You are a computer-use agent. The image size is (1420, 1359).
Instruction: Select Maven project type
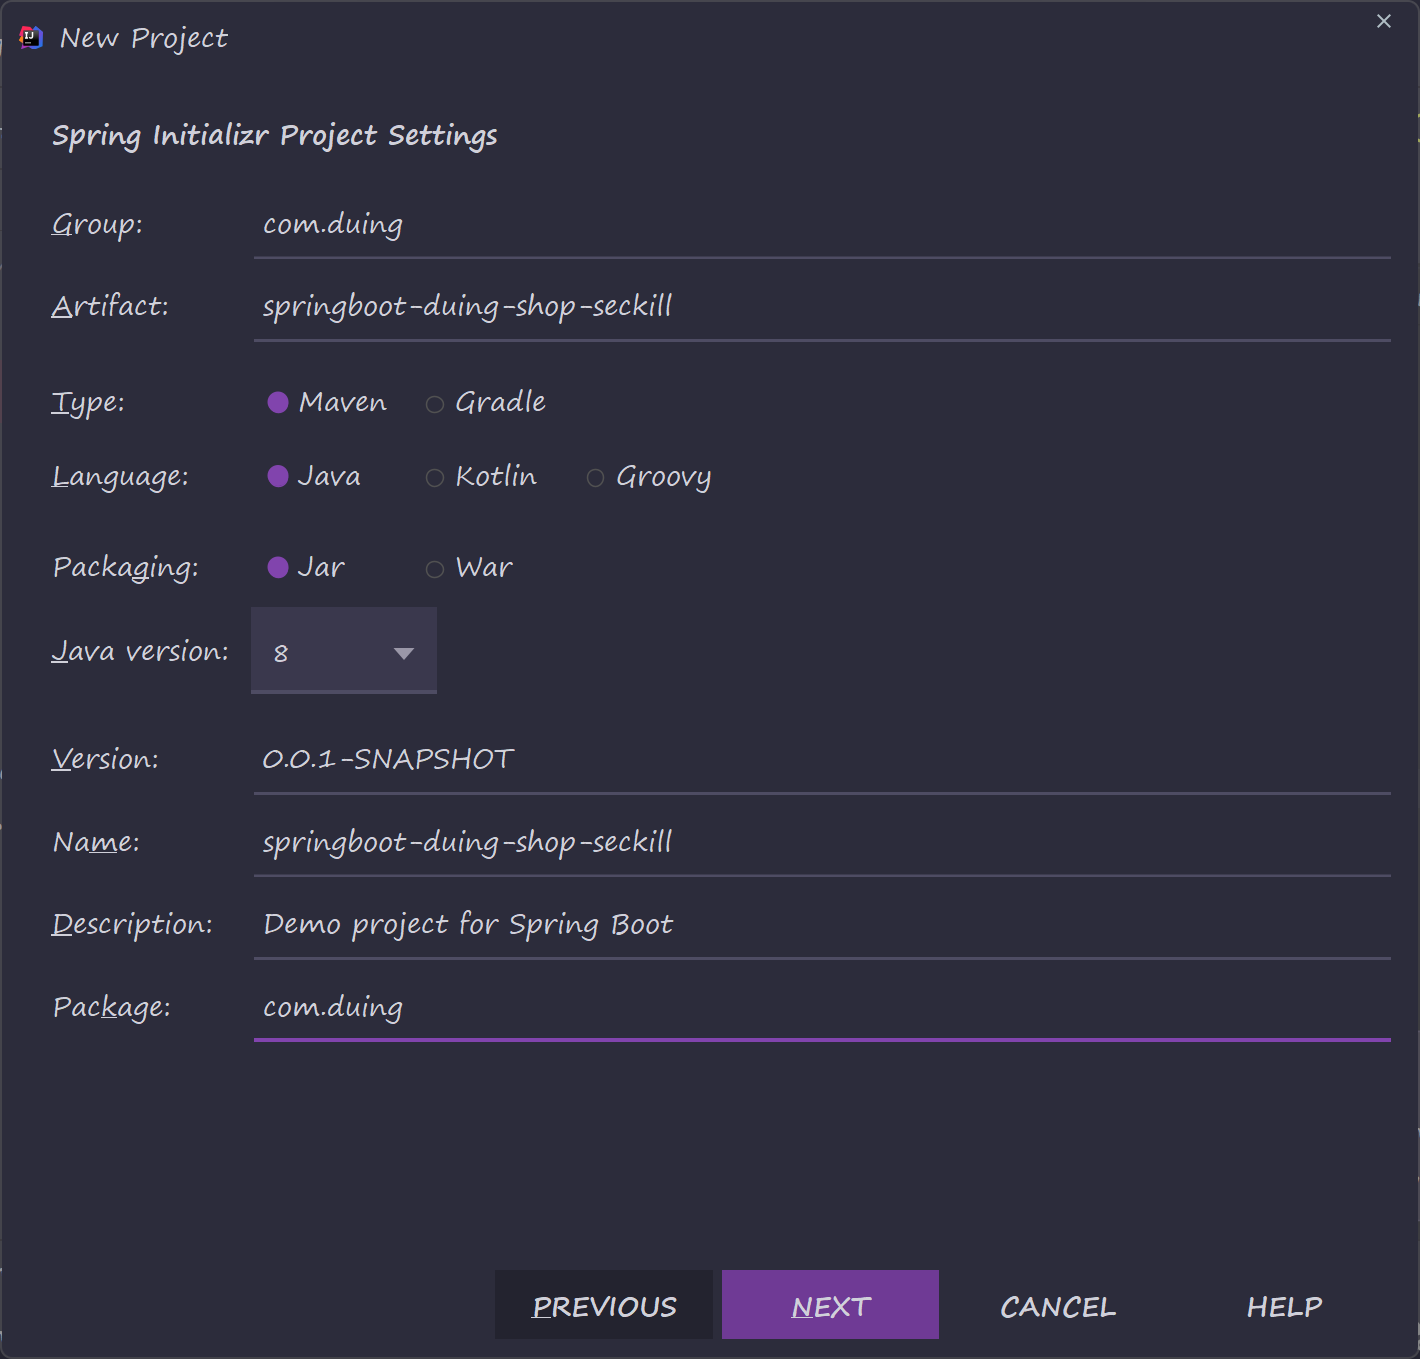tap(327, 402)
